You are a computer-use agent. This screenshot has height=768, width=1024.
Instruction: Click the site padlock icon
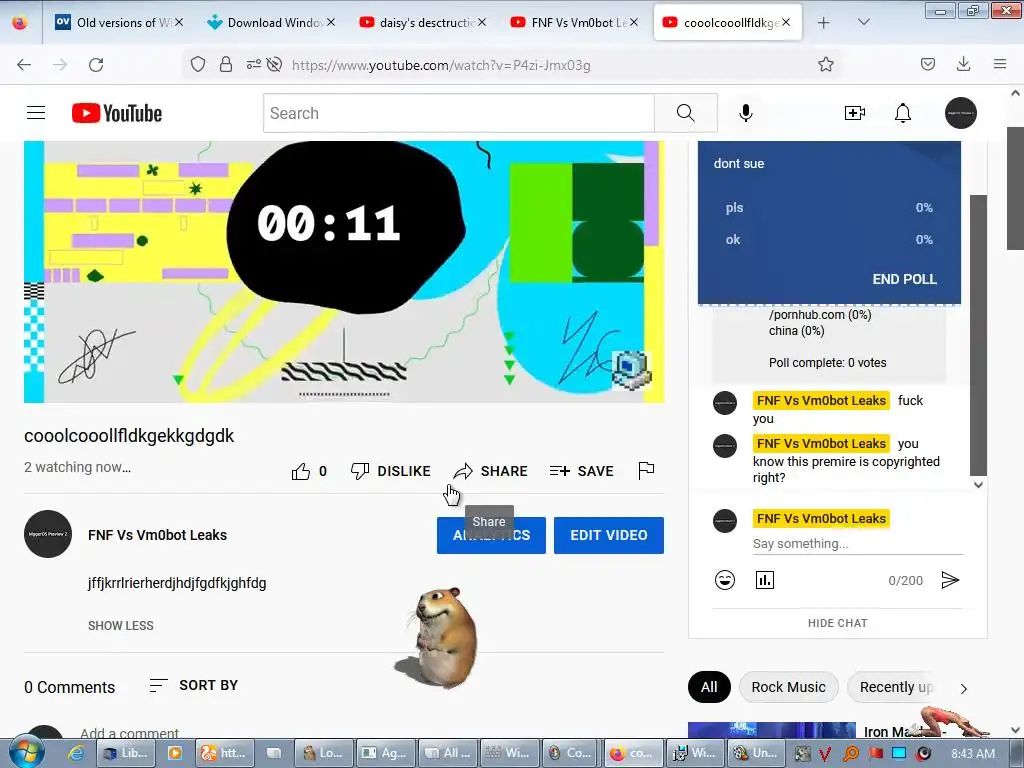click(226, 65)
